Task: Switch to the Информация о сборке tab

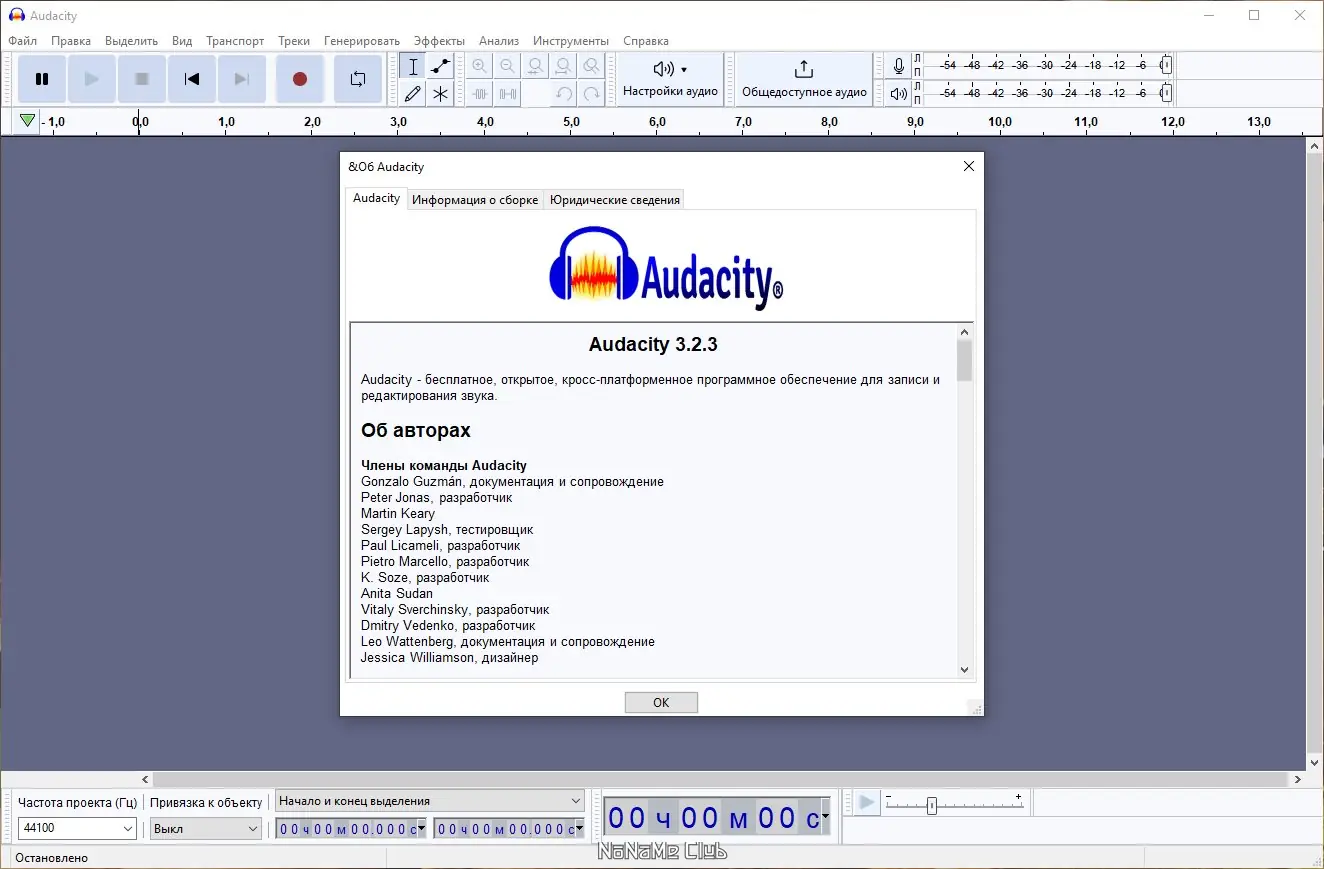Action: tap(475, 200)
